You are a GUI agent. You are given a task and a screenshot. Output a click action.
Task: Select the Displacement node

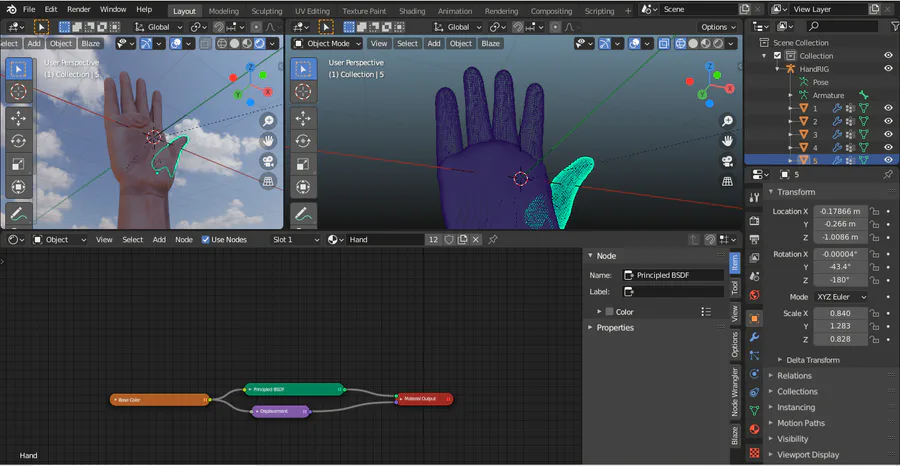pyautogui.click(x=281, y=411)
